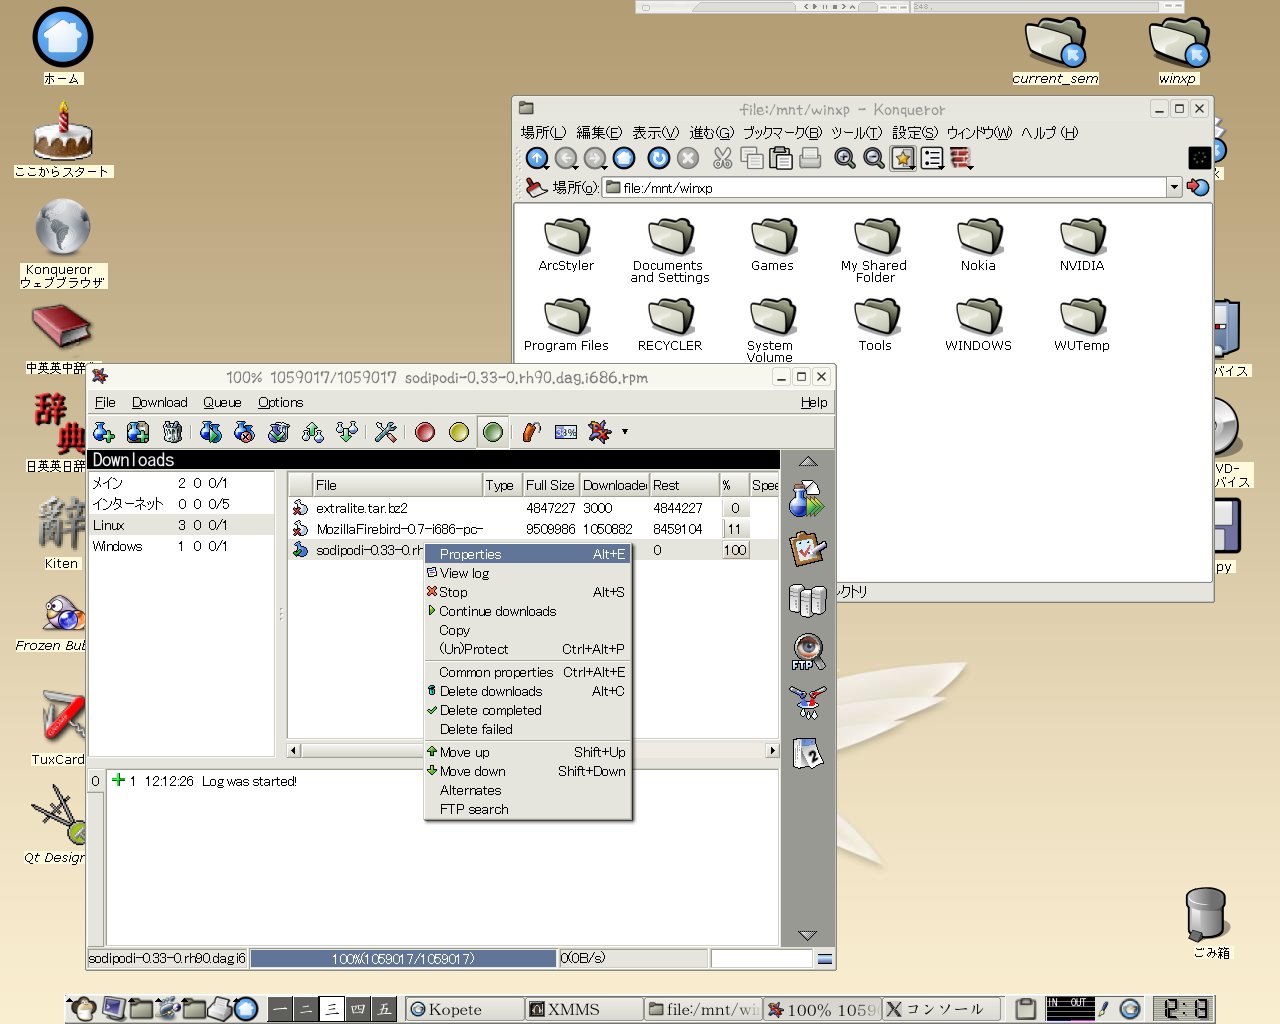Open the Download menu
This screenshot has height=1024, width=1280.
159,402
